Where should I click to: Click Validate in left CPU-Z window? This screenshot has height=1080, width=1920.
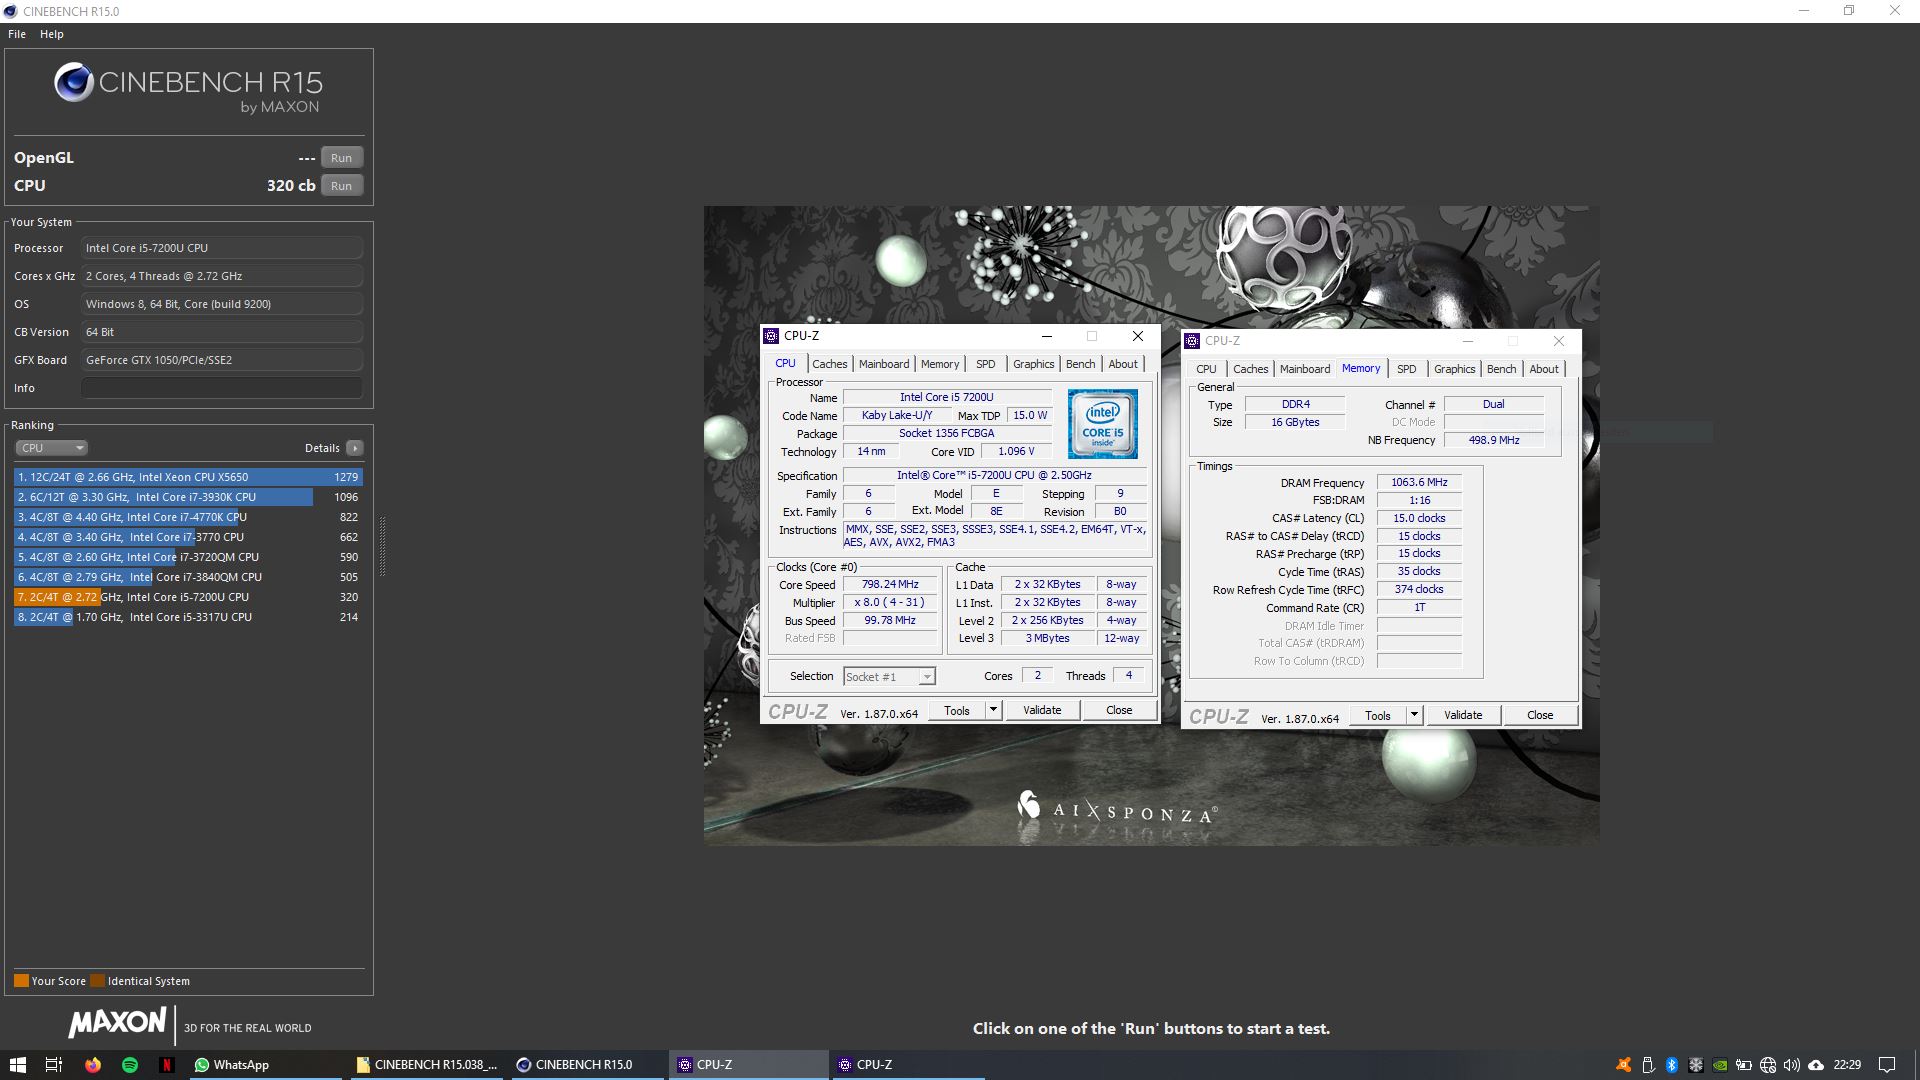(1042, 710)
